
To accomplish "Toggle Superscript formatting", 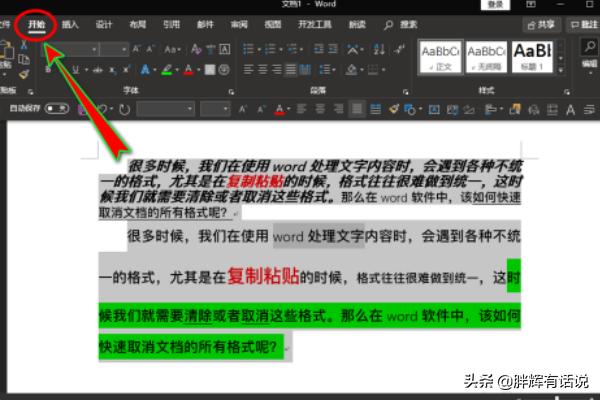I will pos(126,70).
